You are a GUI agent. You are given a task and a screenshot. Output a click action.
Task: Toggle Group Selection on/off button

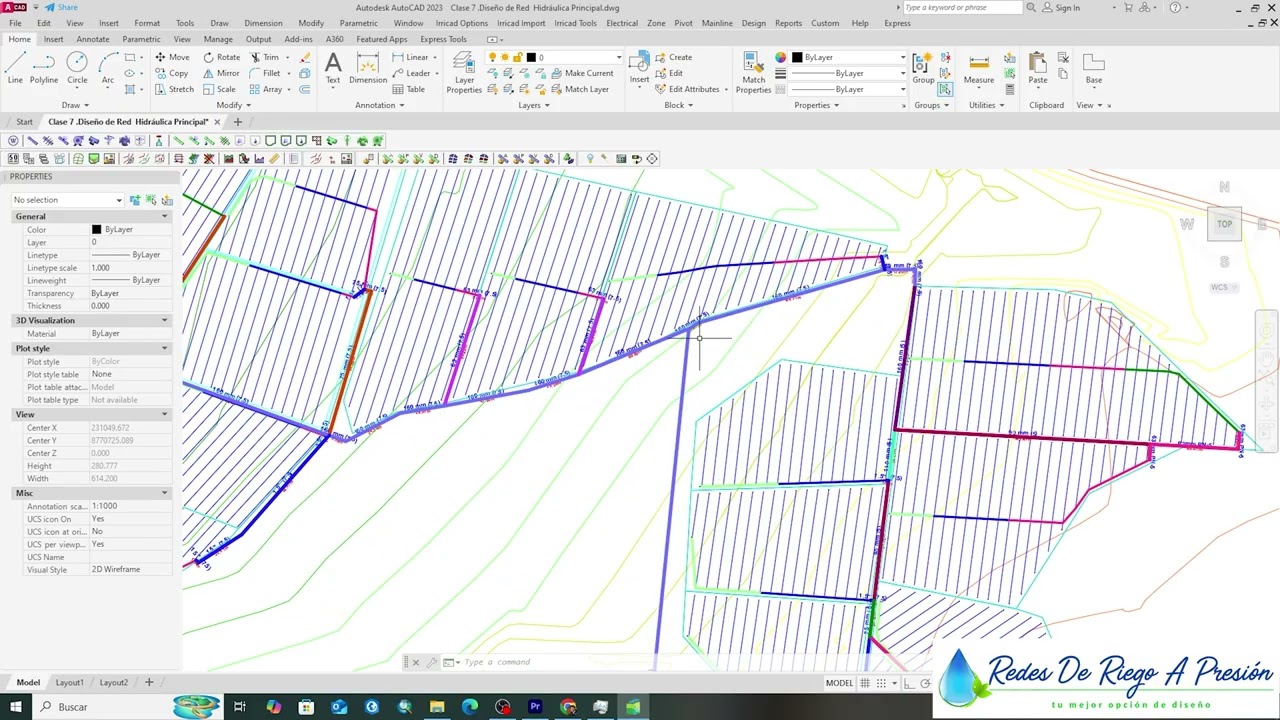[x=945, y=89]
